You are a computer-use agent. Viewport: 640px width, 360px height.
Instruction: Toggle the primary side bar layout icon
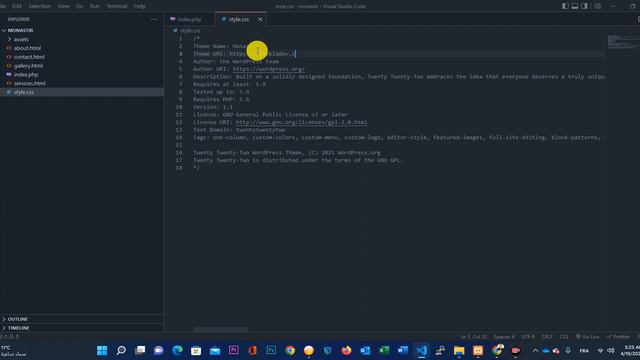pos(565,6)
